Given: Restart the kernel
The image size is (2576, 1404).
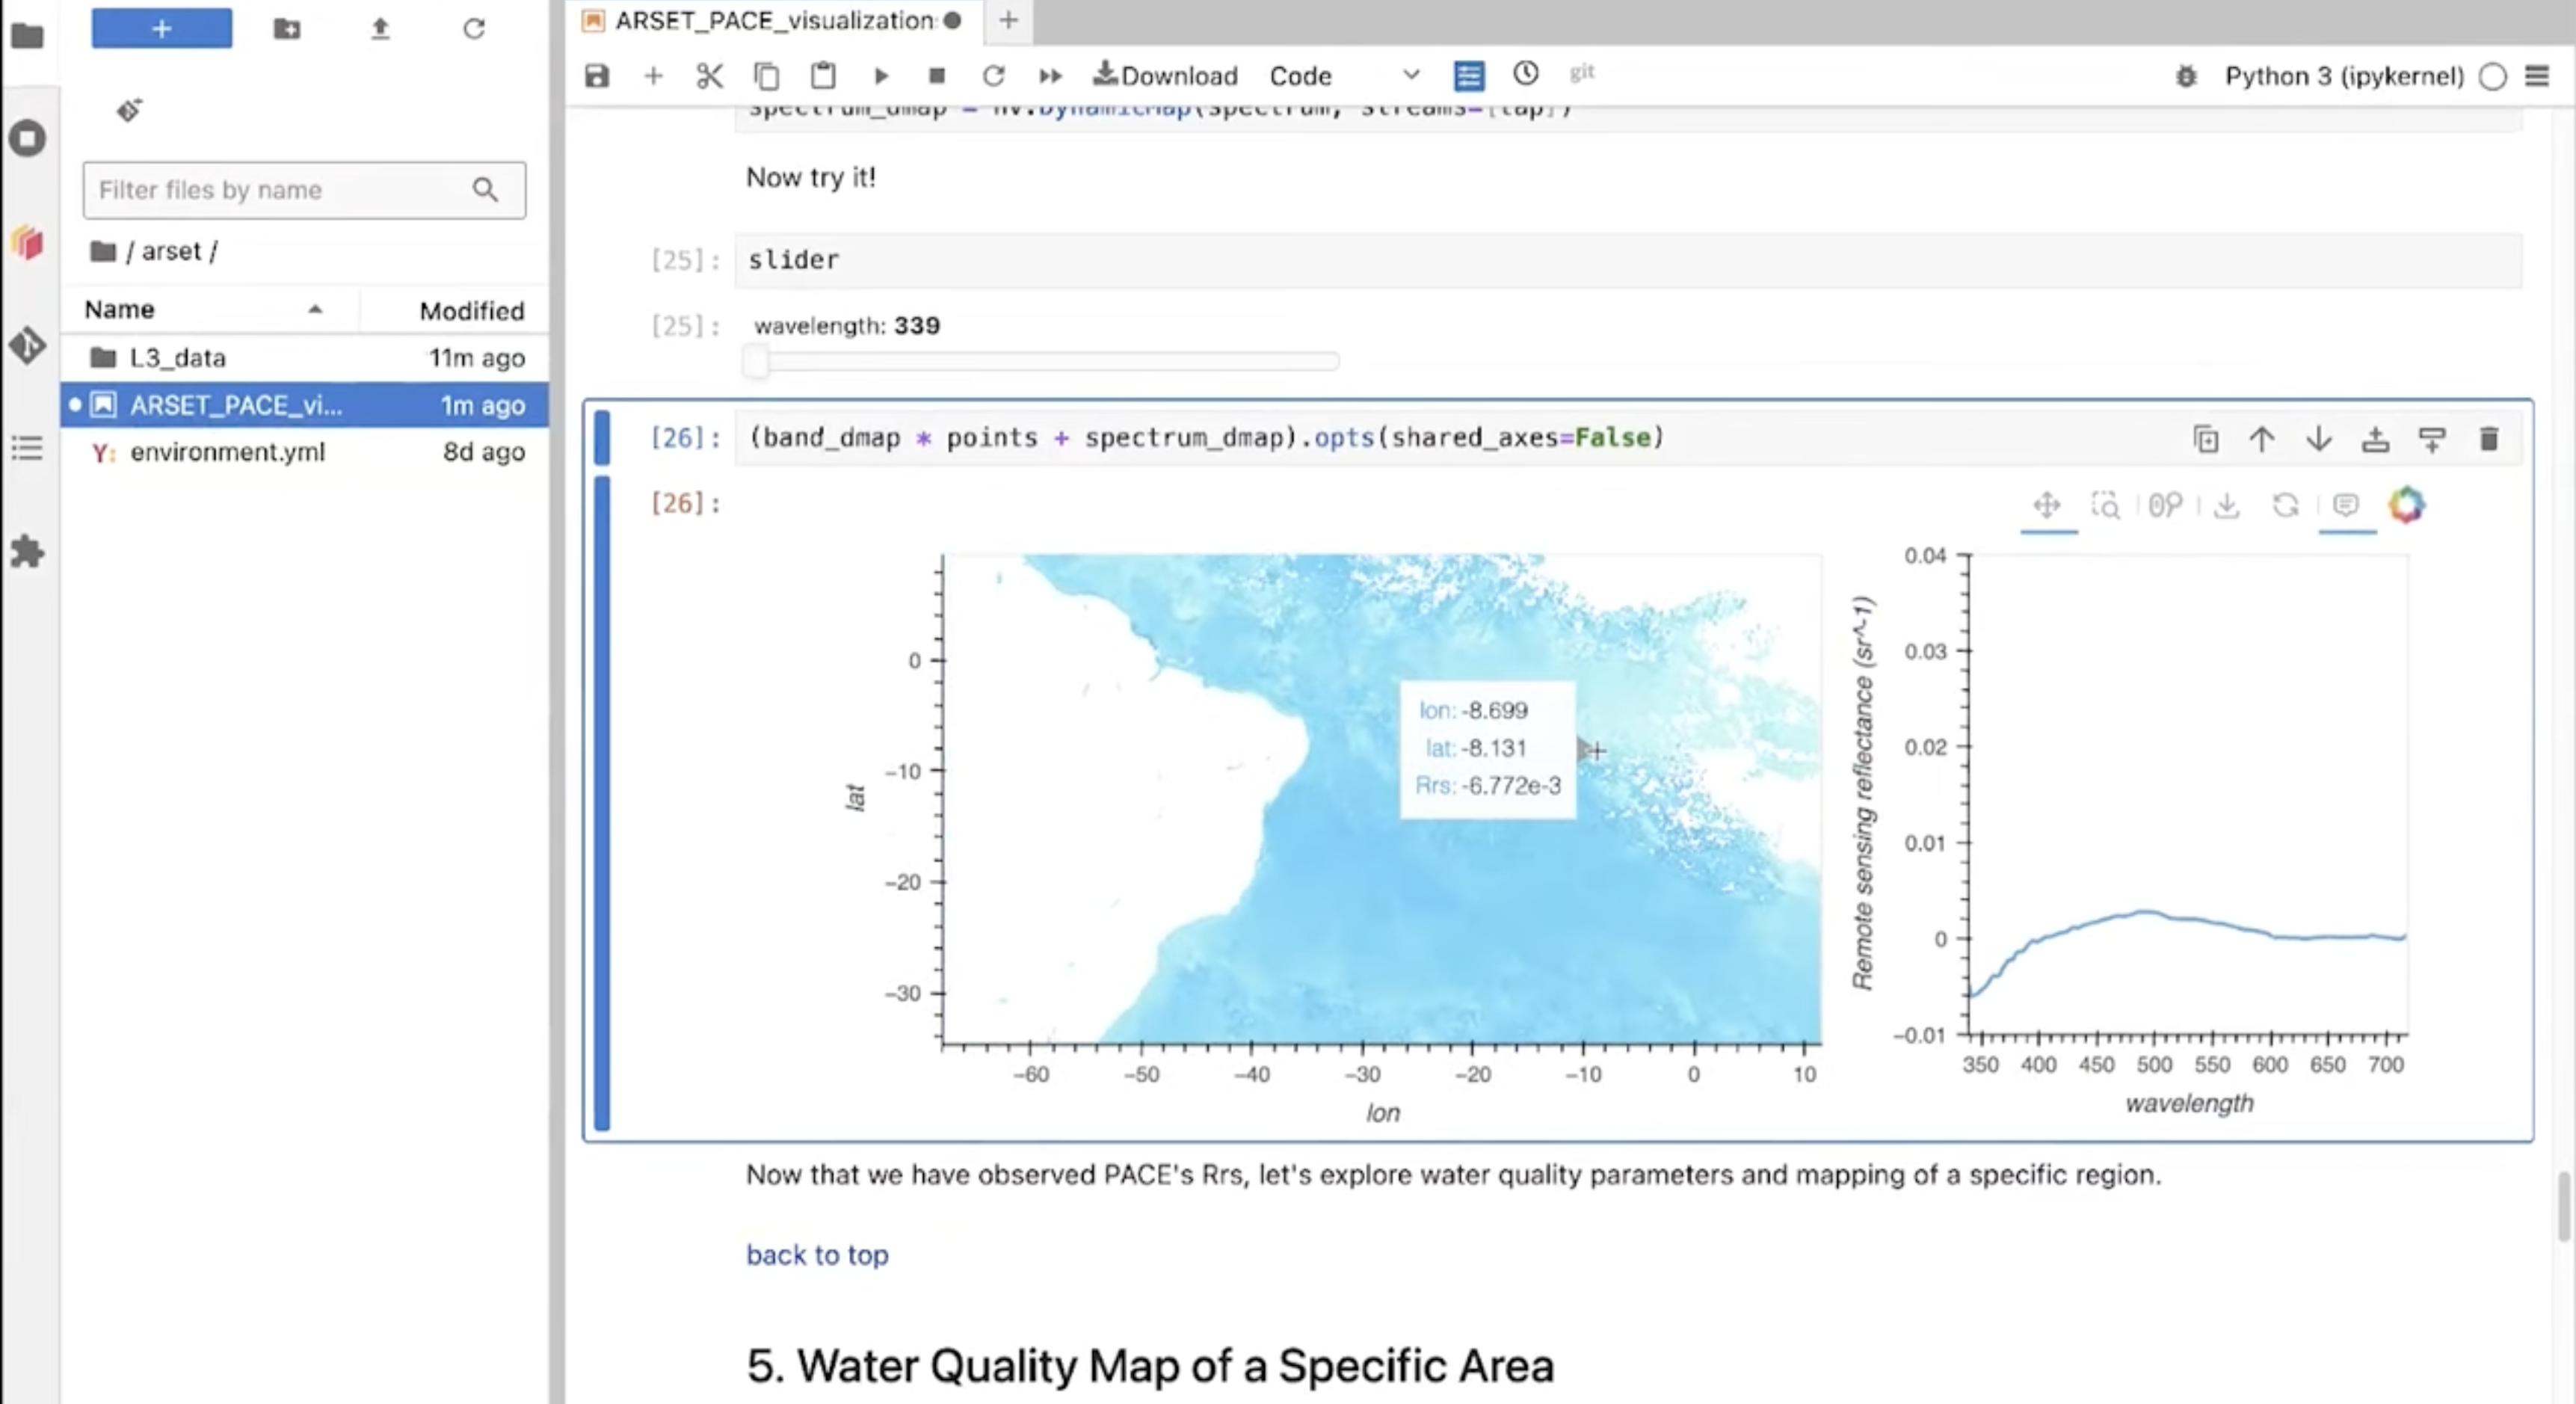Looking at the screenshot, I should (993, 76).
